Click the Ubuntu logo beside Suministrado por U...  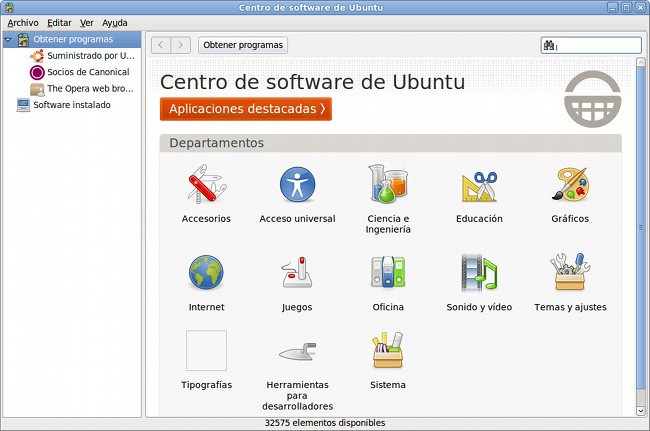pyautogui.click(x=37, y=56)
